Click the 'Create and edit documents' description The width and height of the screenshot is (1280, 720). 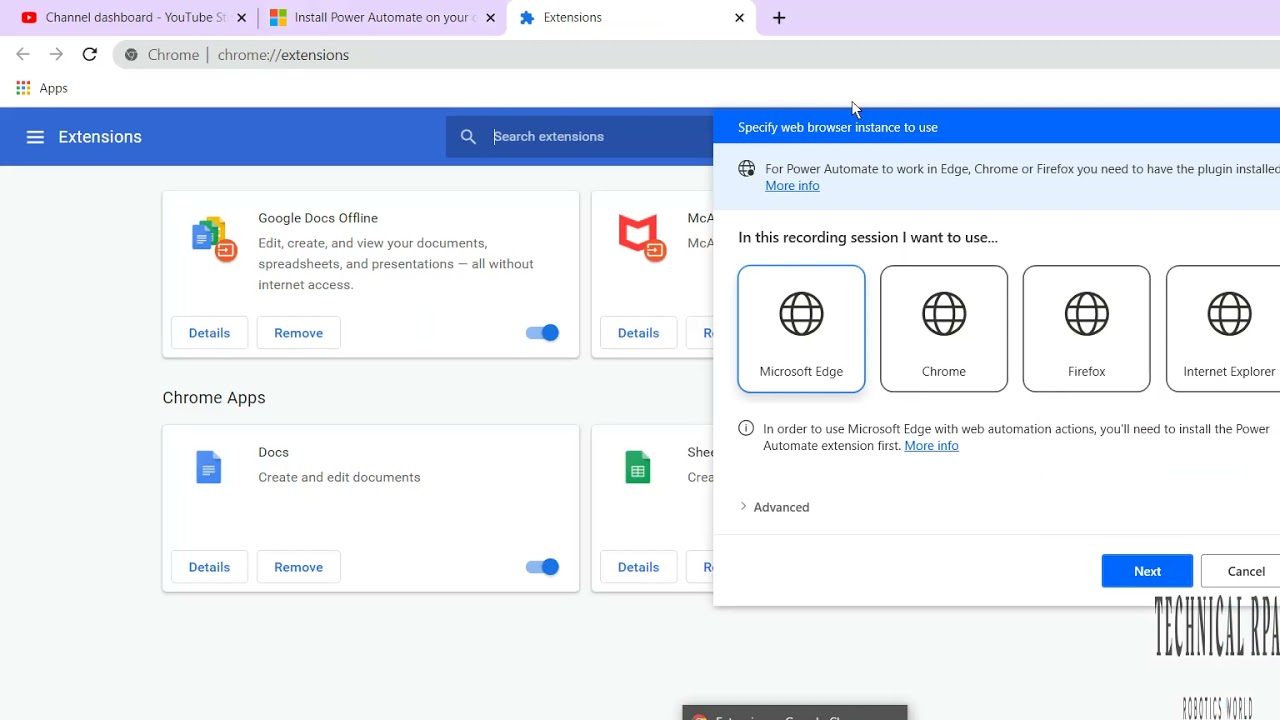tap(339, 477)
